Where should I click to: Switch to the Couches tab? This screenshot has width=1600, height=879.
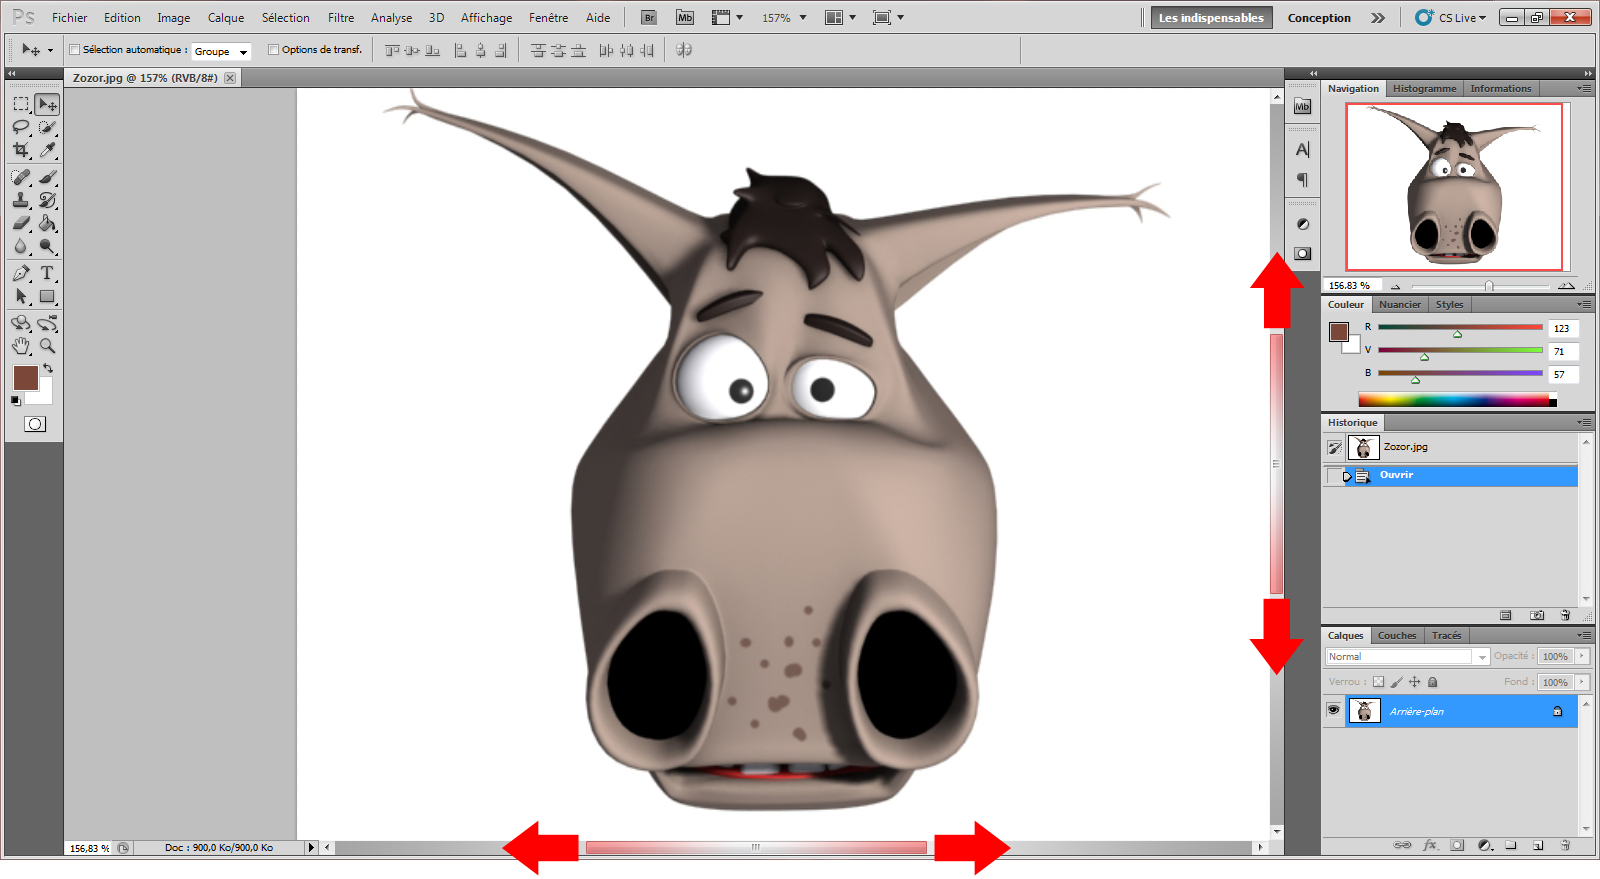tap(1396, 636)
